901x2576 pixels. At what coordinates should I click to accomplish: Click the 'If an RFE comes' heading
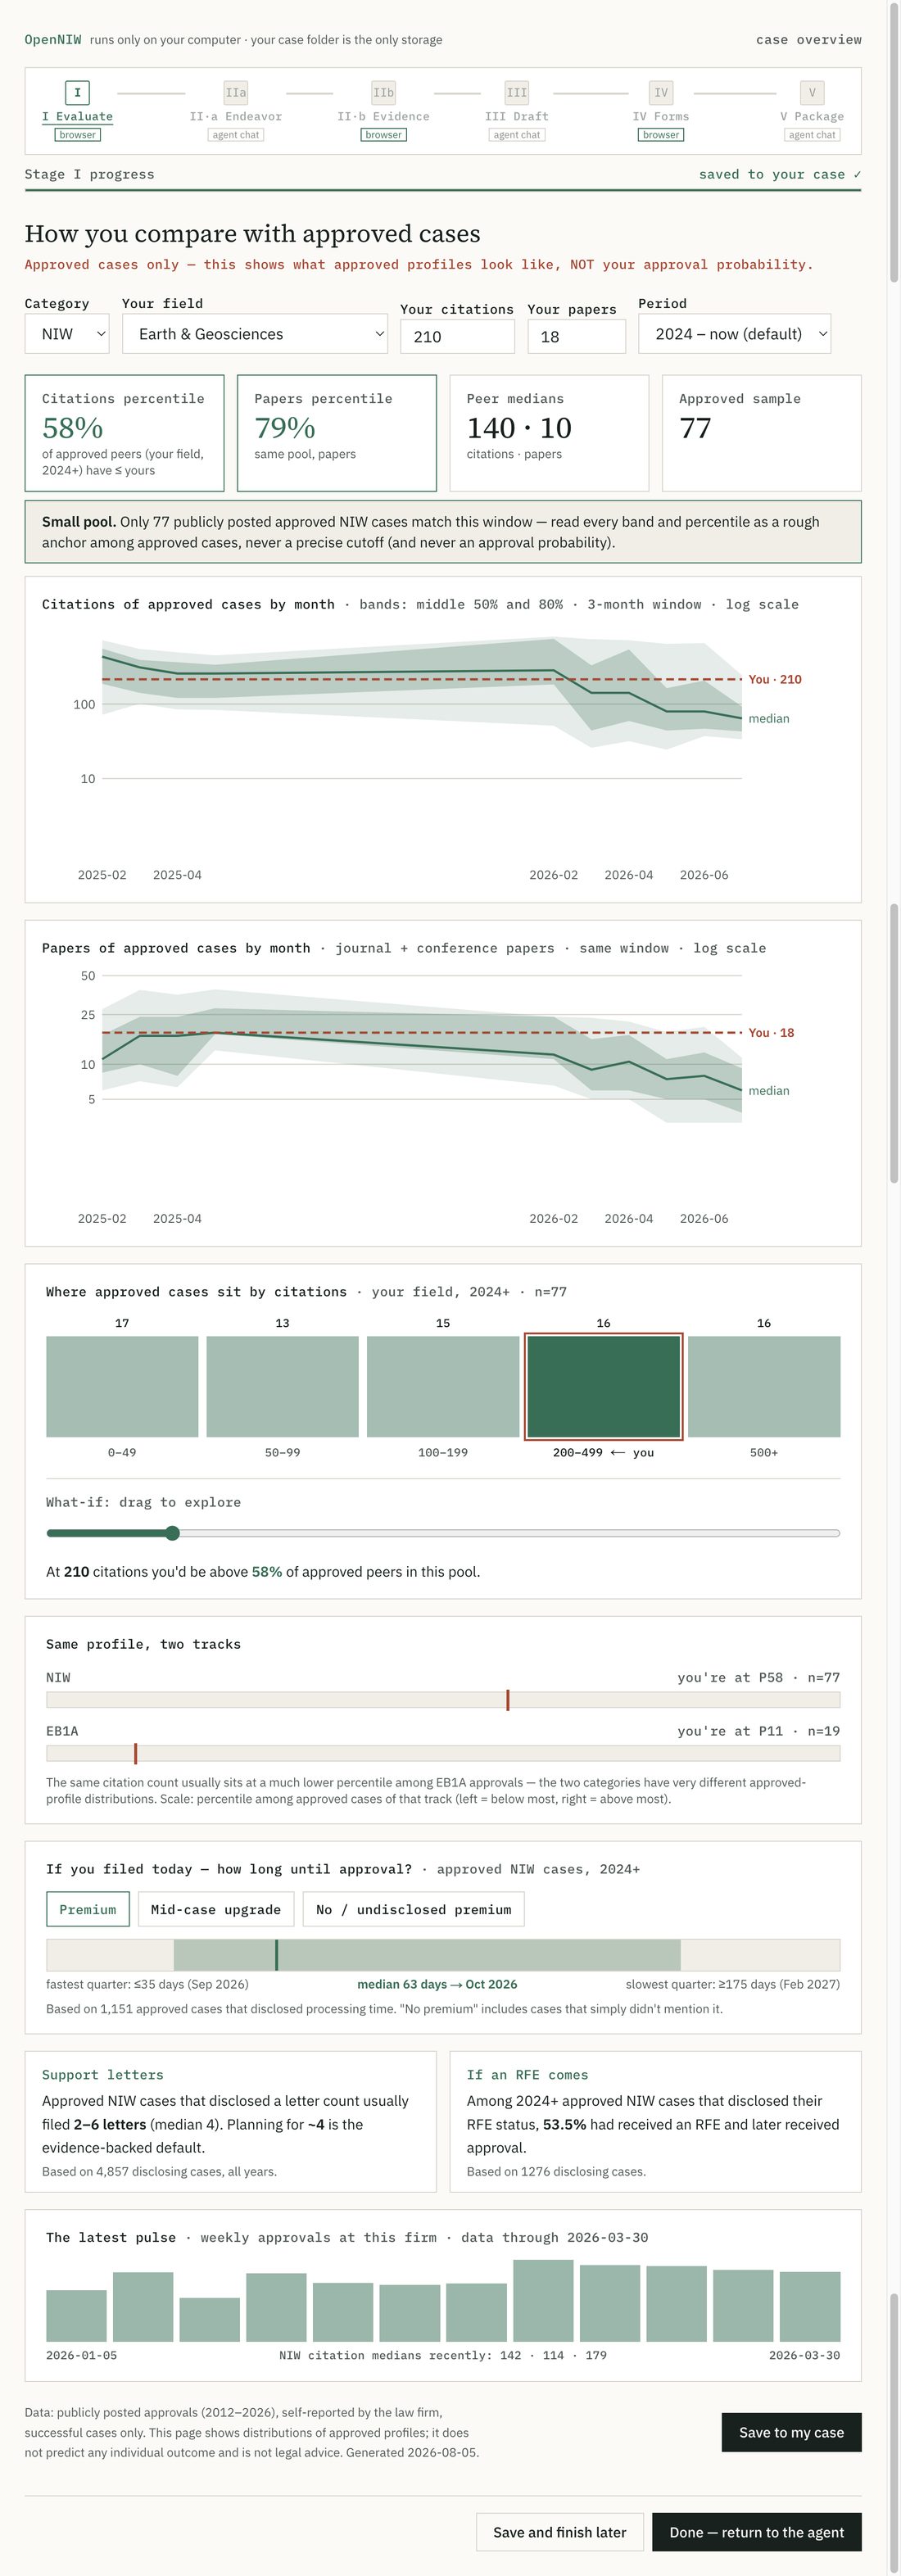tap(528, 2075)
